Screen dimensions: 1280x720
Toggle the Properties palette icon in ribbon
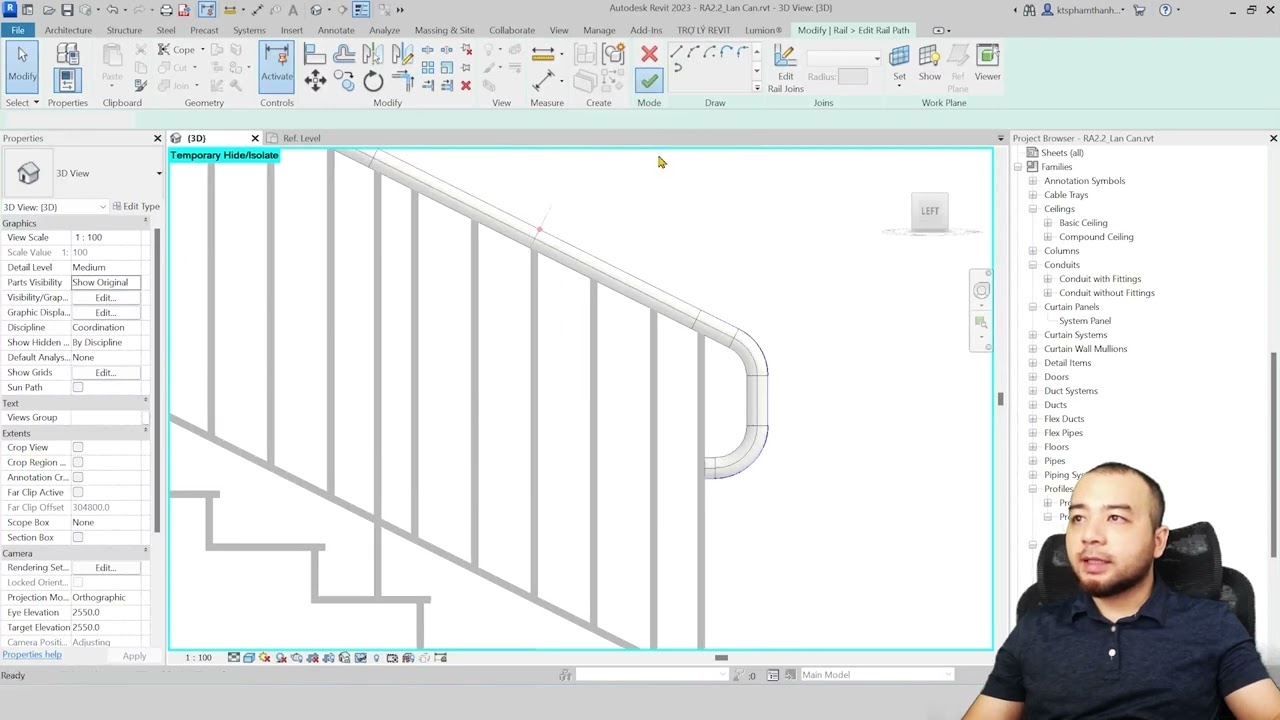pos(68,80)
